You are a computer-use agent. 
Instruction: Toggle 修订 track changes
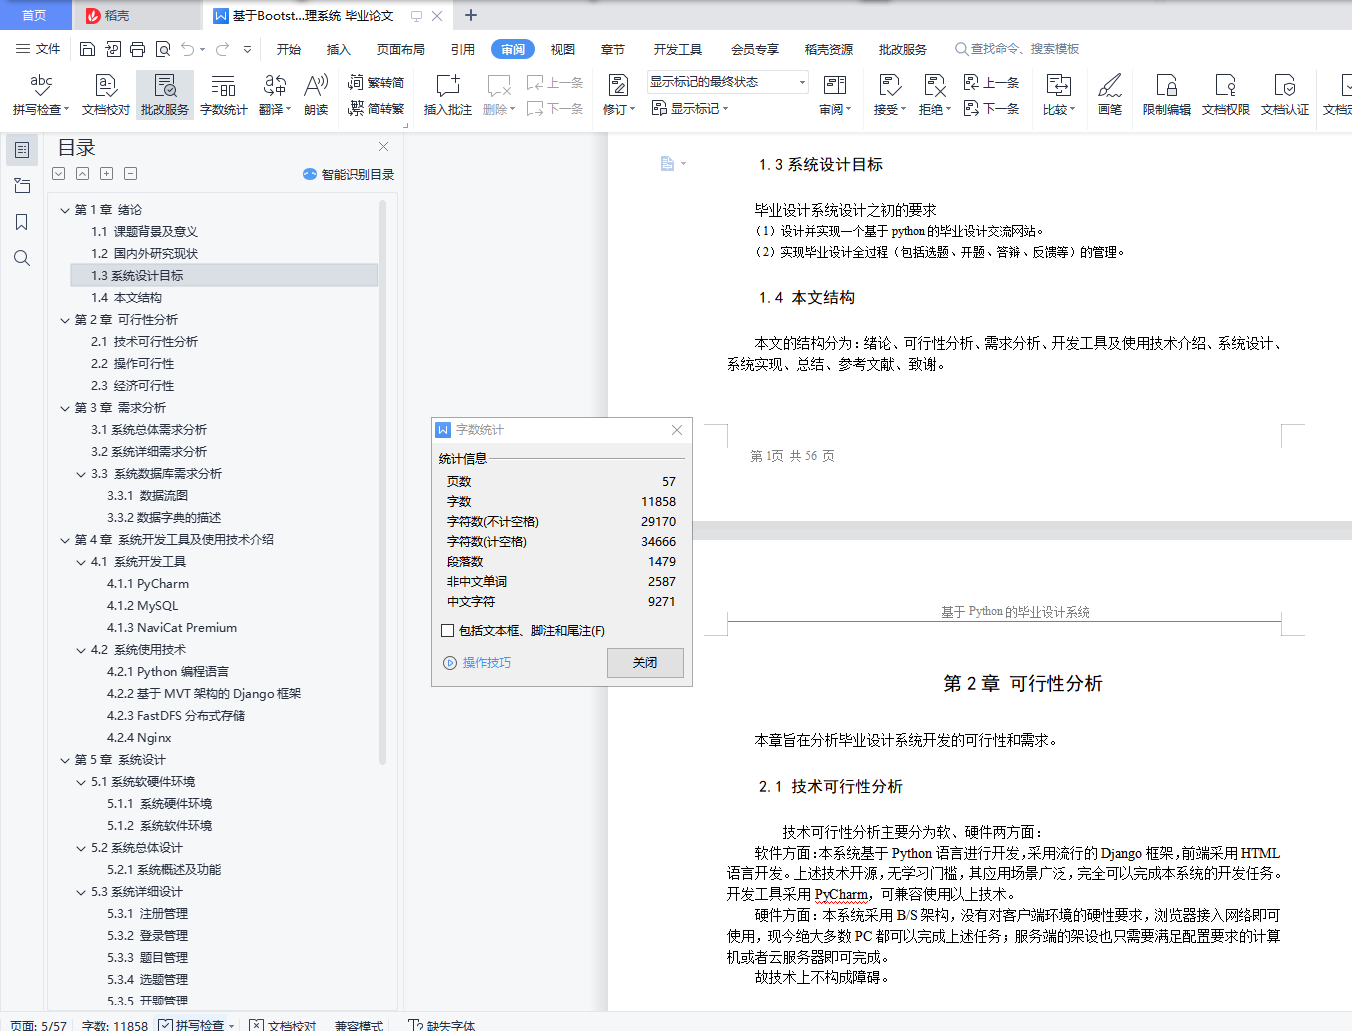619,96
